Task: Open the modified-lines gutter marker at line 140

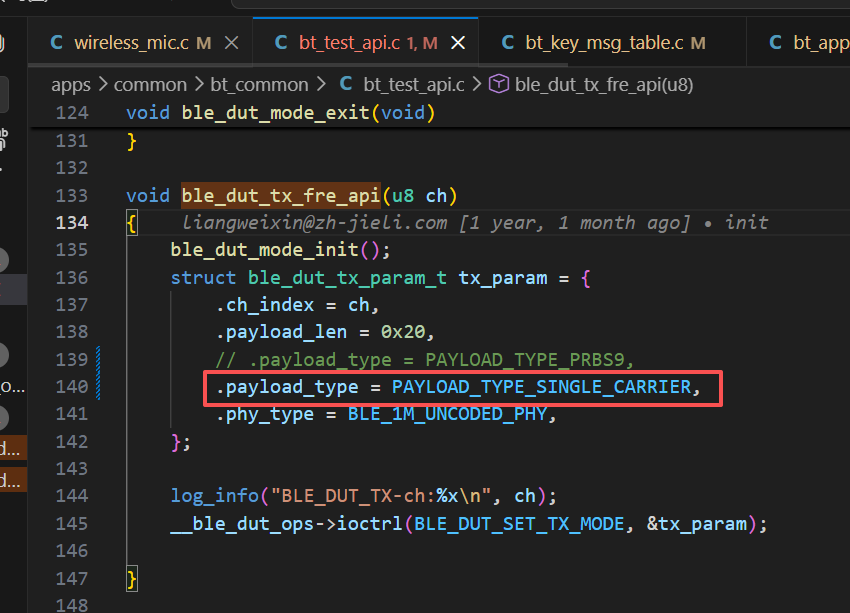Action: coord(98,387)
